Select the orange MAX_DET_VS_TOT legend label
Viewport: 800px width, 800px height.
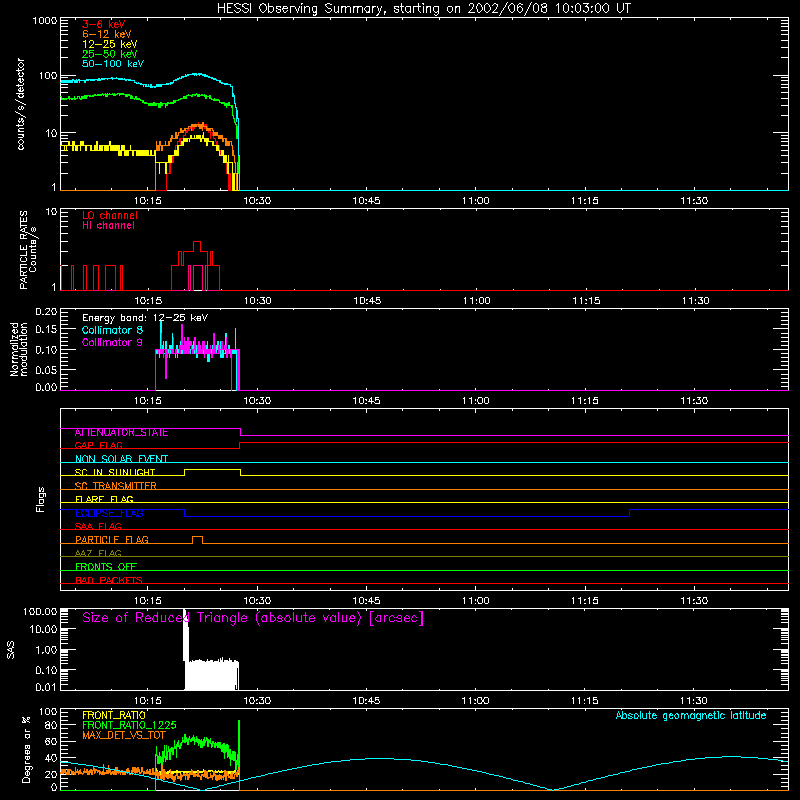pyautogui.click(x=123, y=735)
